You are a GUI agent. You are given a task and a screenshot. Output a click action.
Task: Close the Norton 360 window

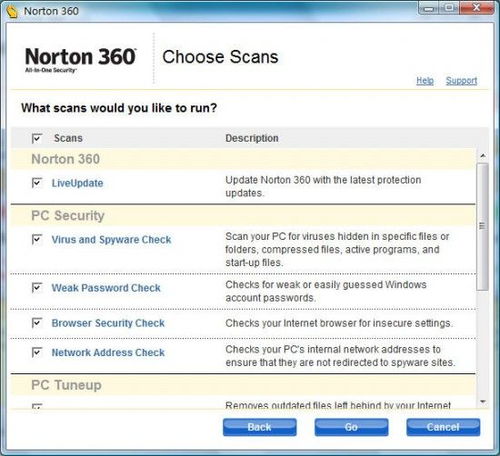(477, 8)
